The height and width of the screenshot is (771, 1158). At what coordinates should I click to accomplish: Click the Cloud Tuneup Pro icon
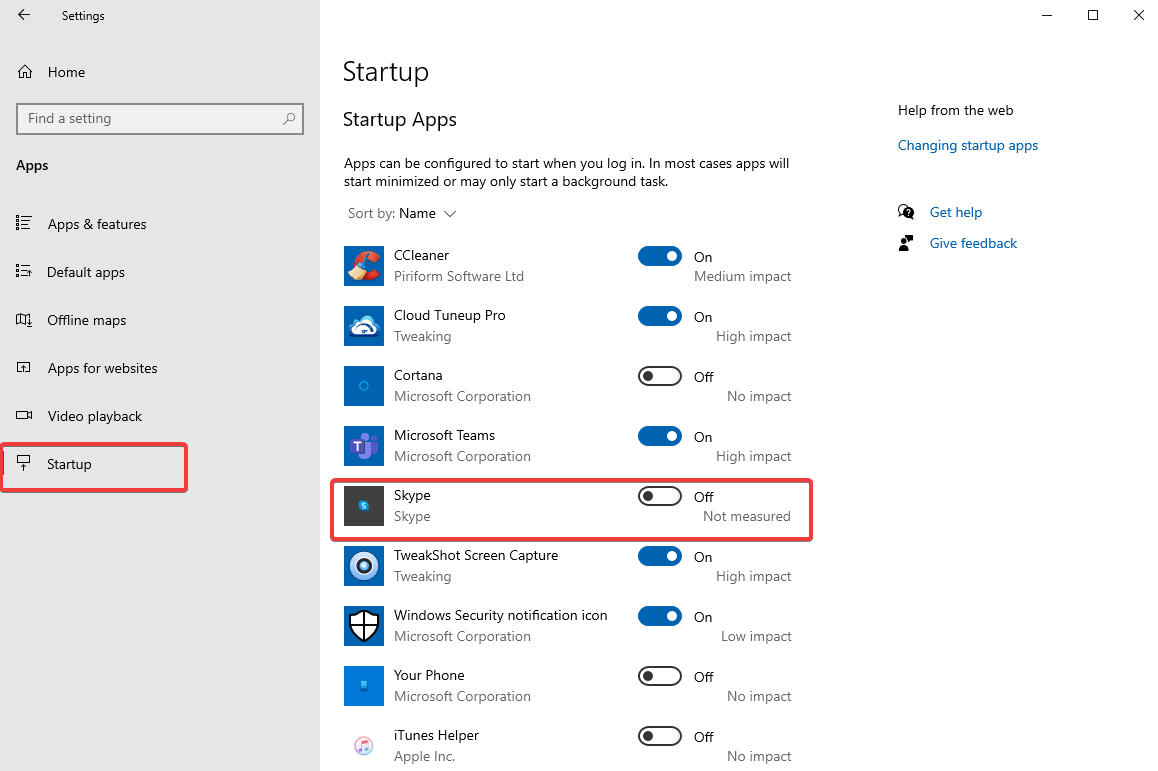[363, 326]
